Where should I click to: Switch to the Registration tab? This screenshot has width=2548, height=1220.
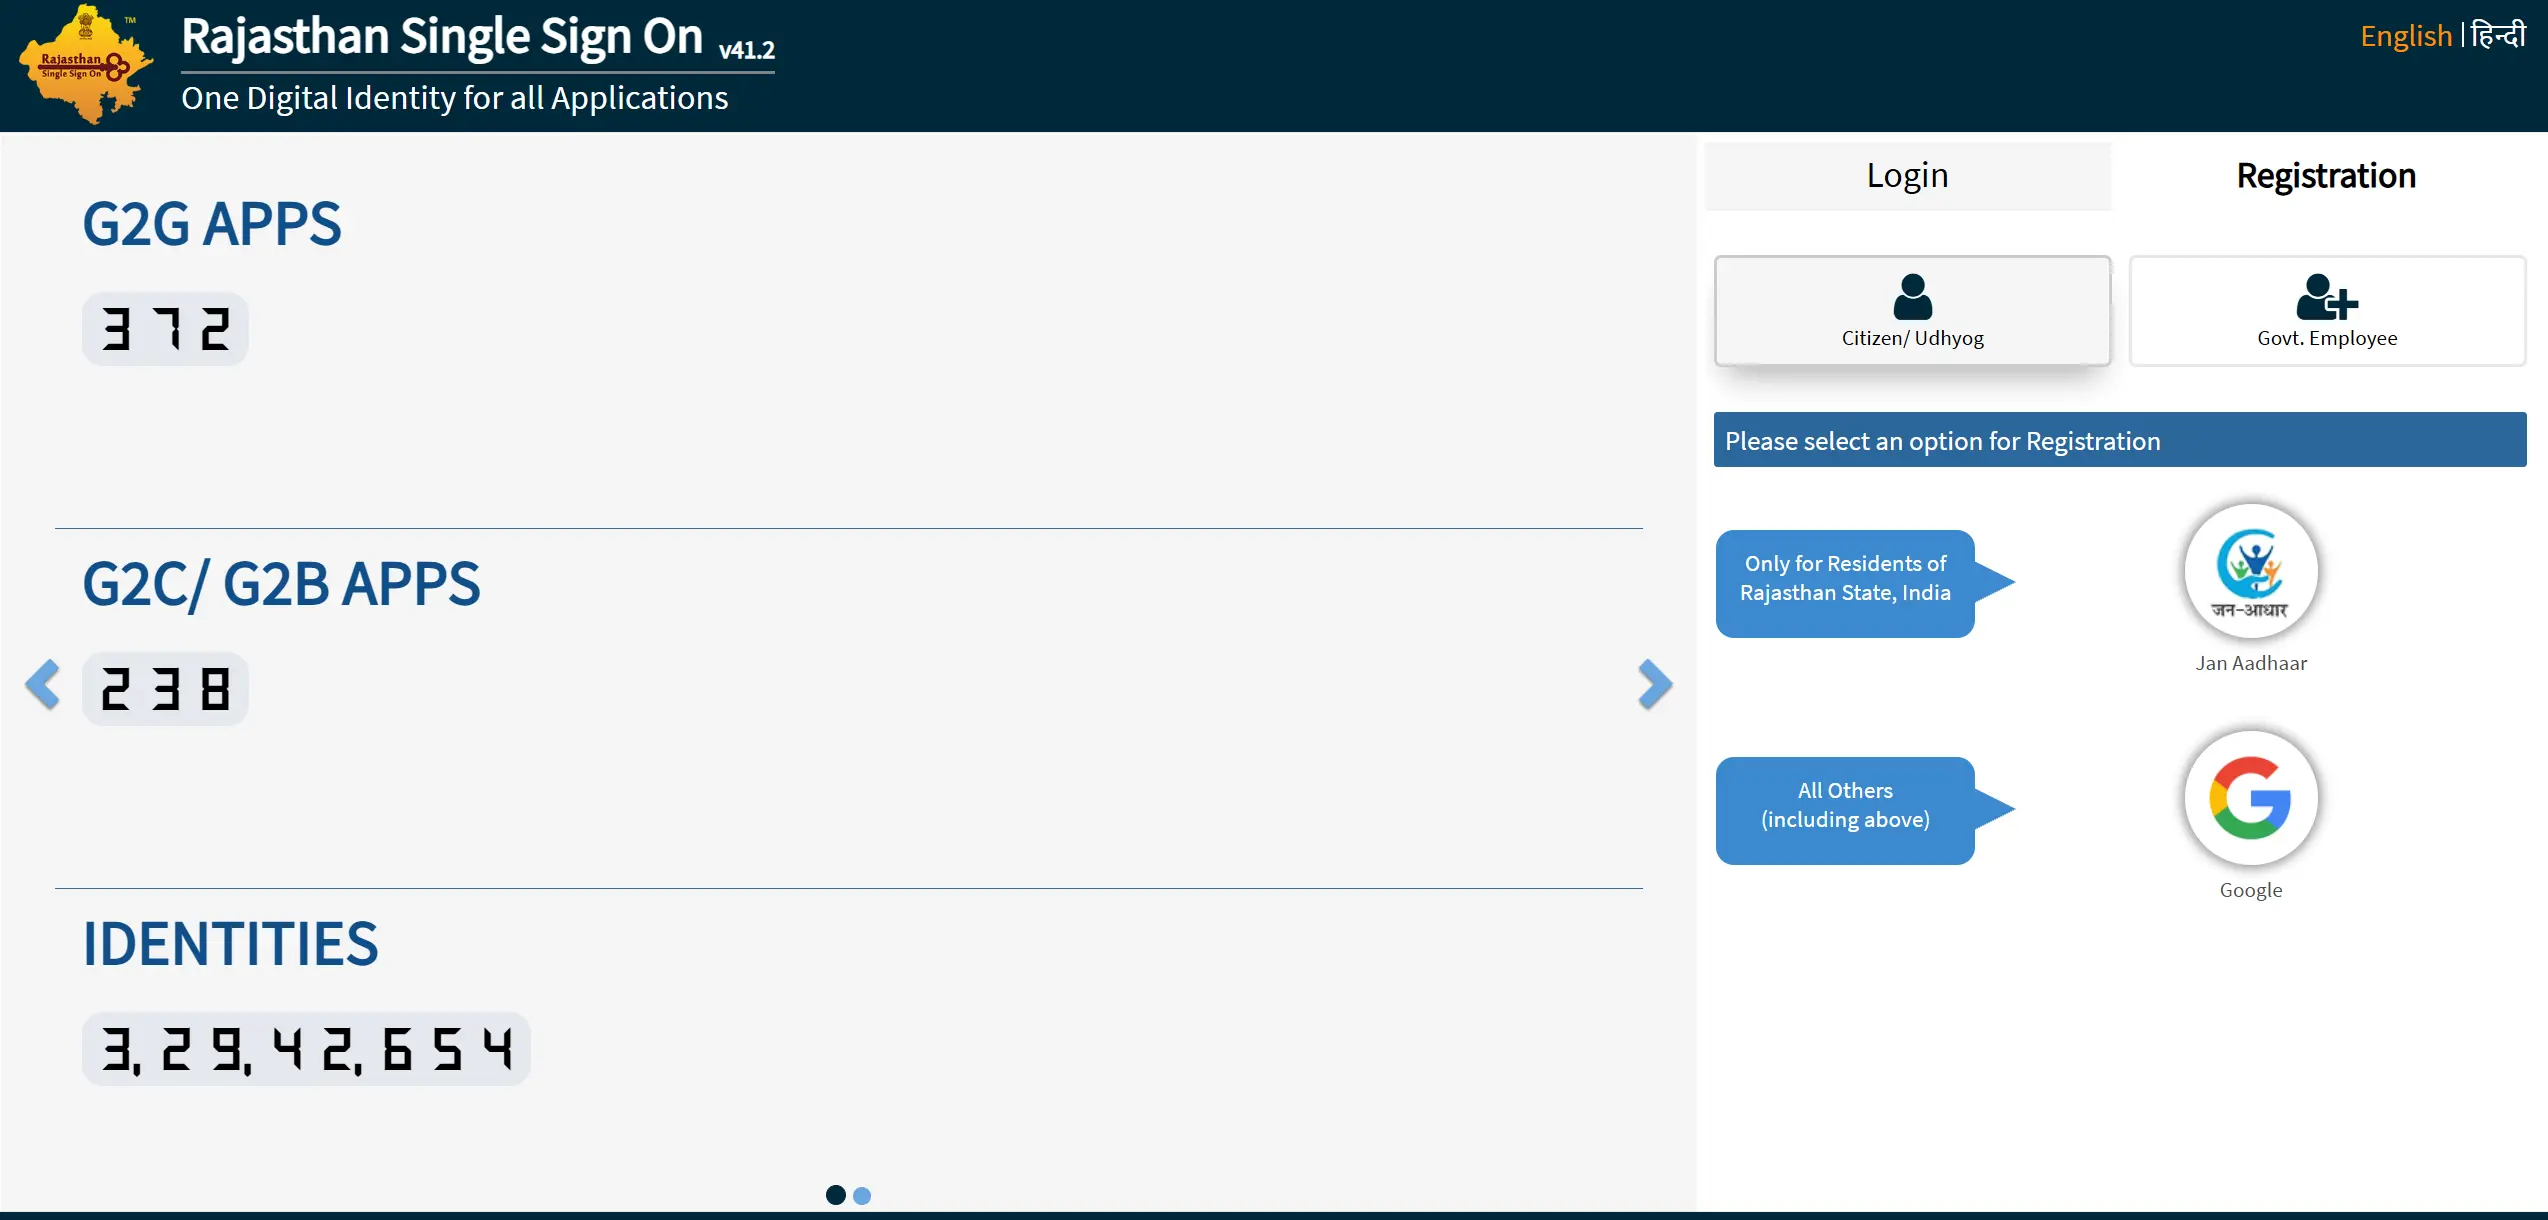pos(2325,175)
